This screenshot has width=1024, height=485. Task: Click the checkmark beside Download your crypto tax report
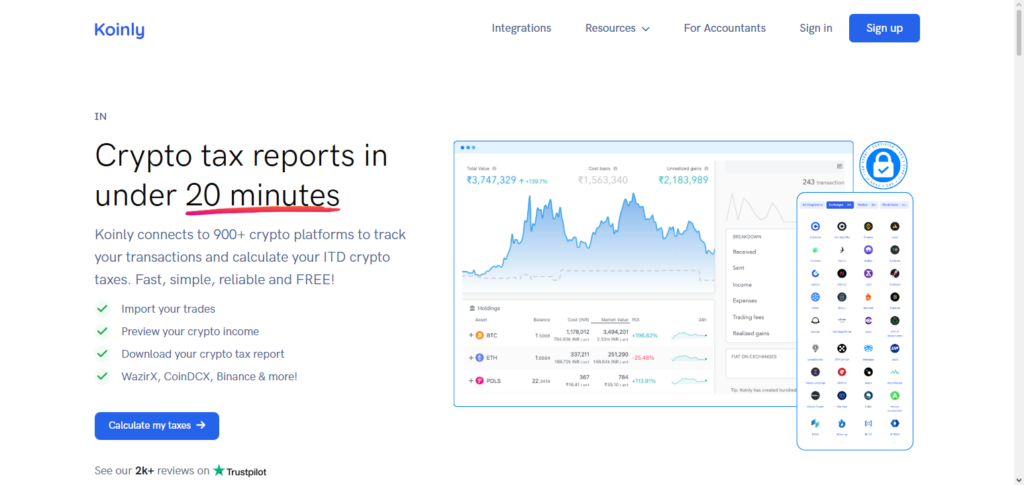(101, 354)
